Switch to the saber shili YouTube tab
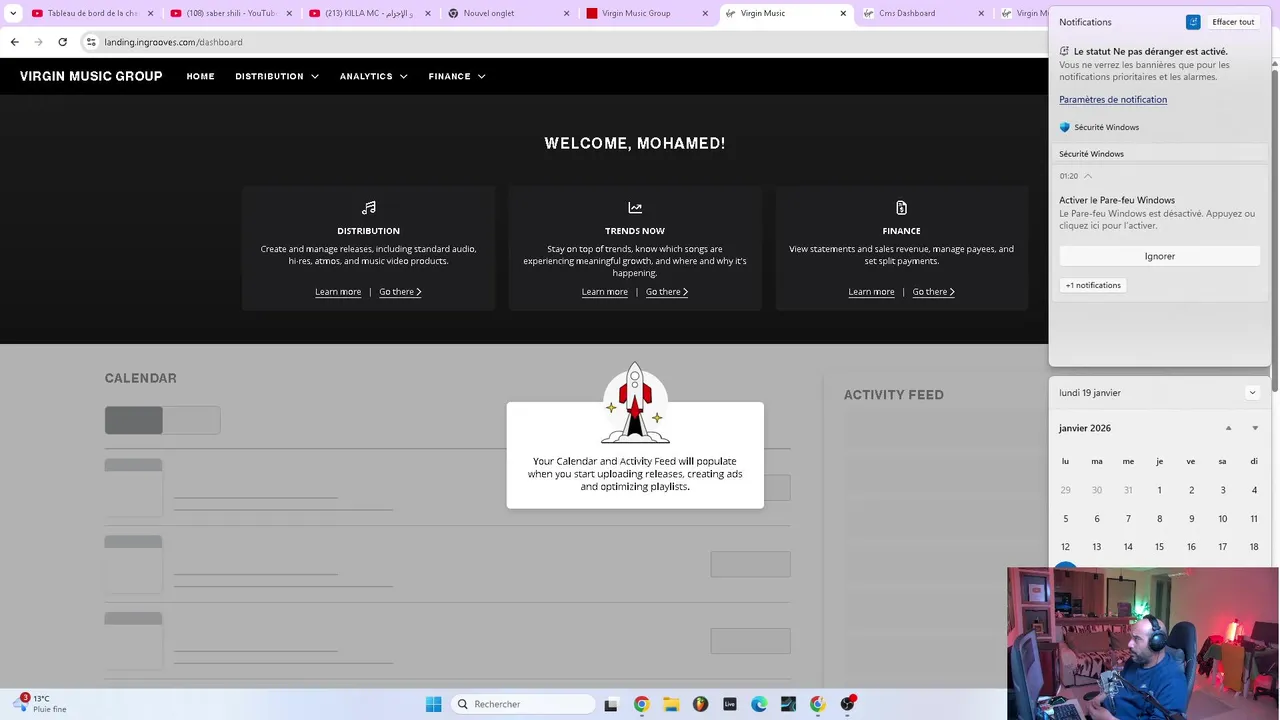 (x=230, y=13)
